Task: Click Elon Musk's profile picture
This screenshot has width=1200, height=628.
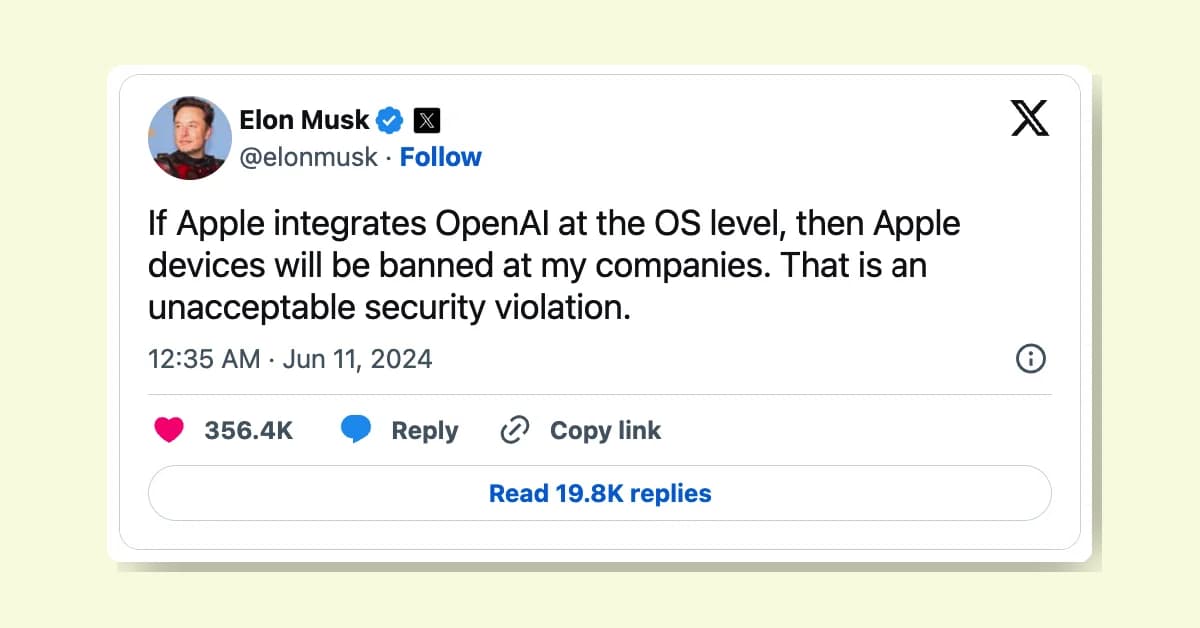Action: click(189, 138)
